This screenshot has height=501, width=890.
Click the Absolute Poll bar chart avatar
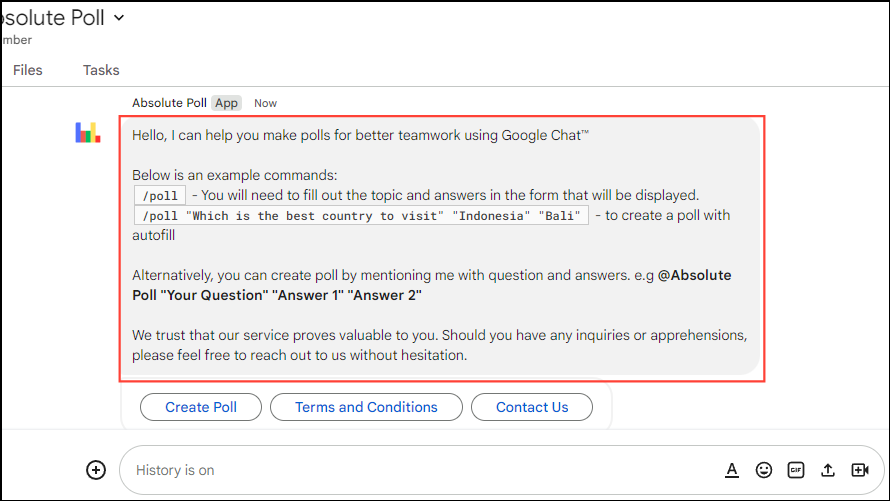pyautogui.click(x=88, y=132)
